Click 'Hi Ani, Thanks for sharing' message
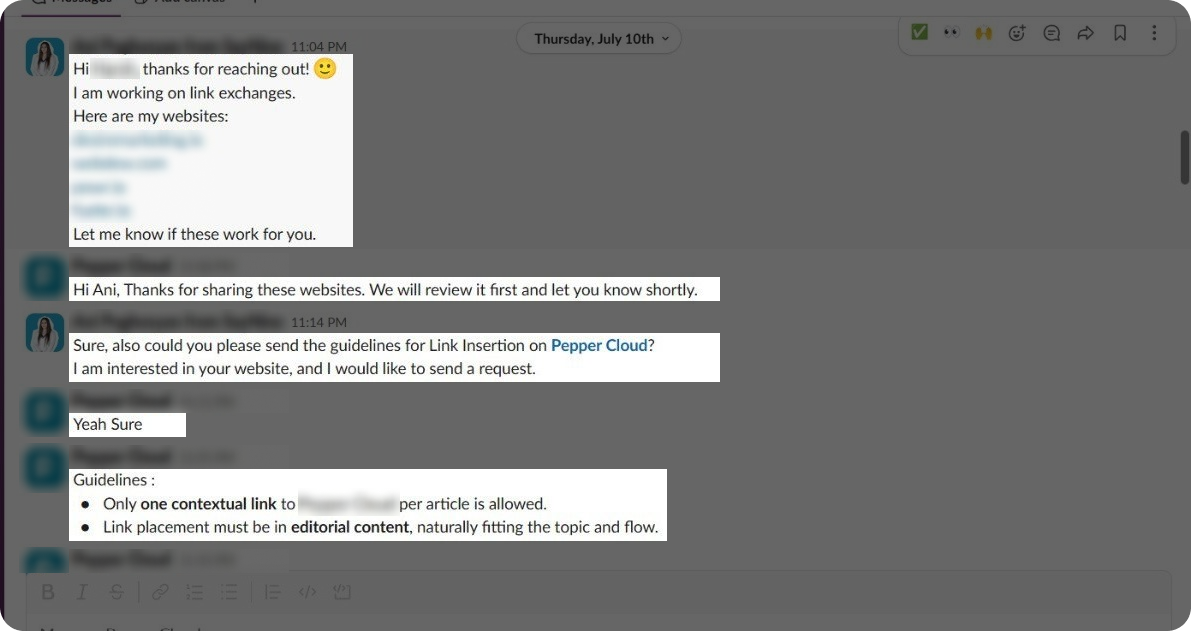Screen dimensions: 1191x631 point(385,289)
